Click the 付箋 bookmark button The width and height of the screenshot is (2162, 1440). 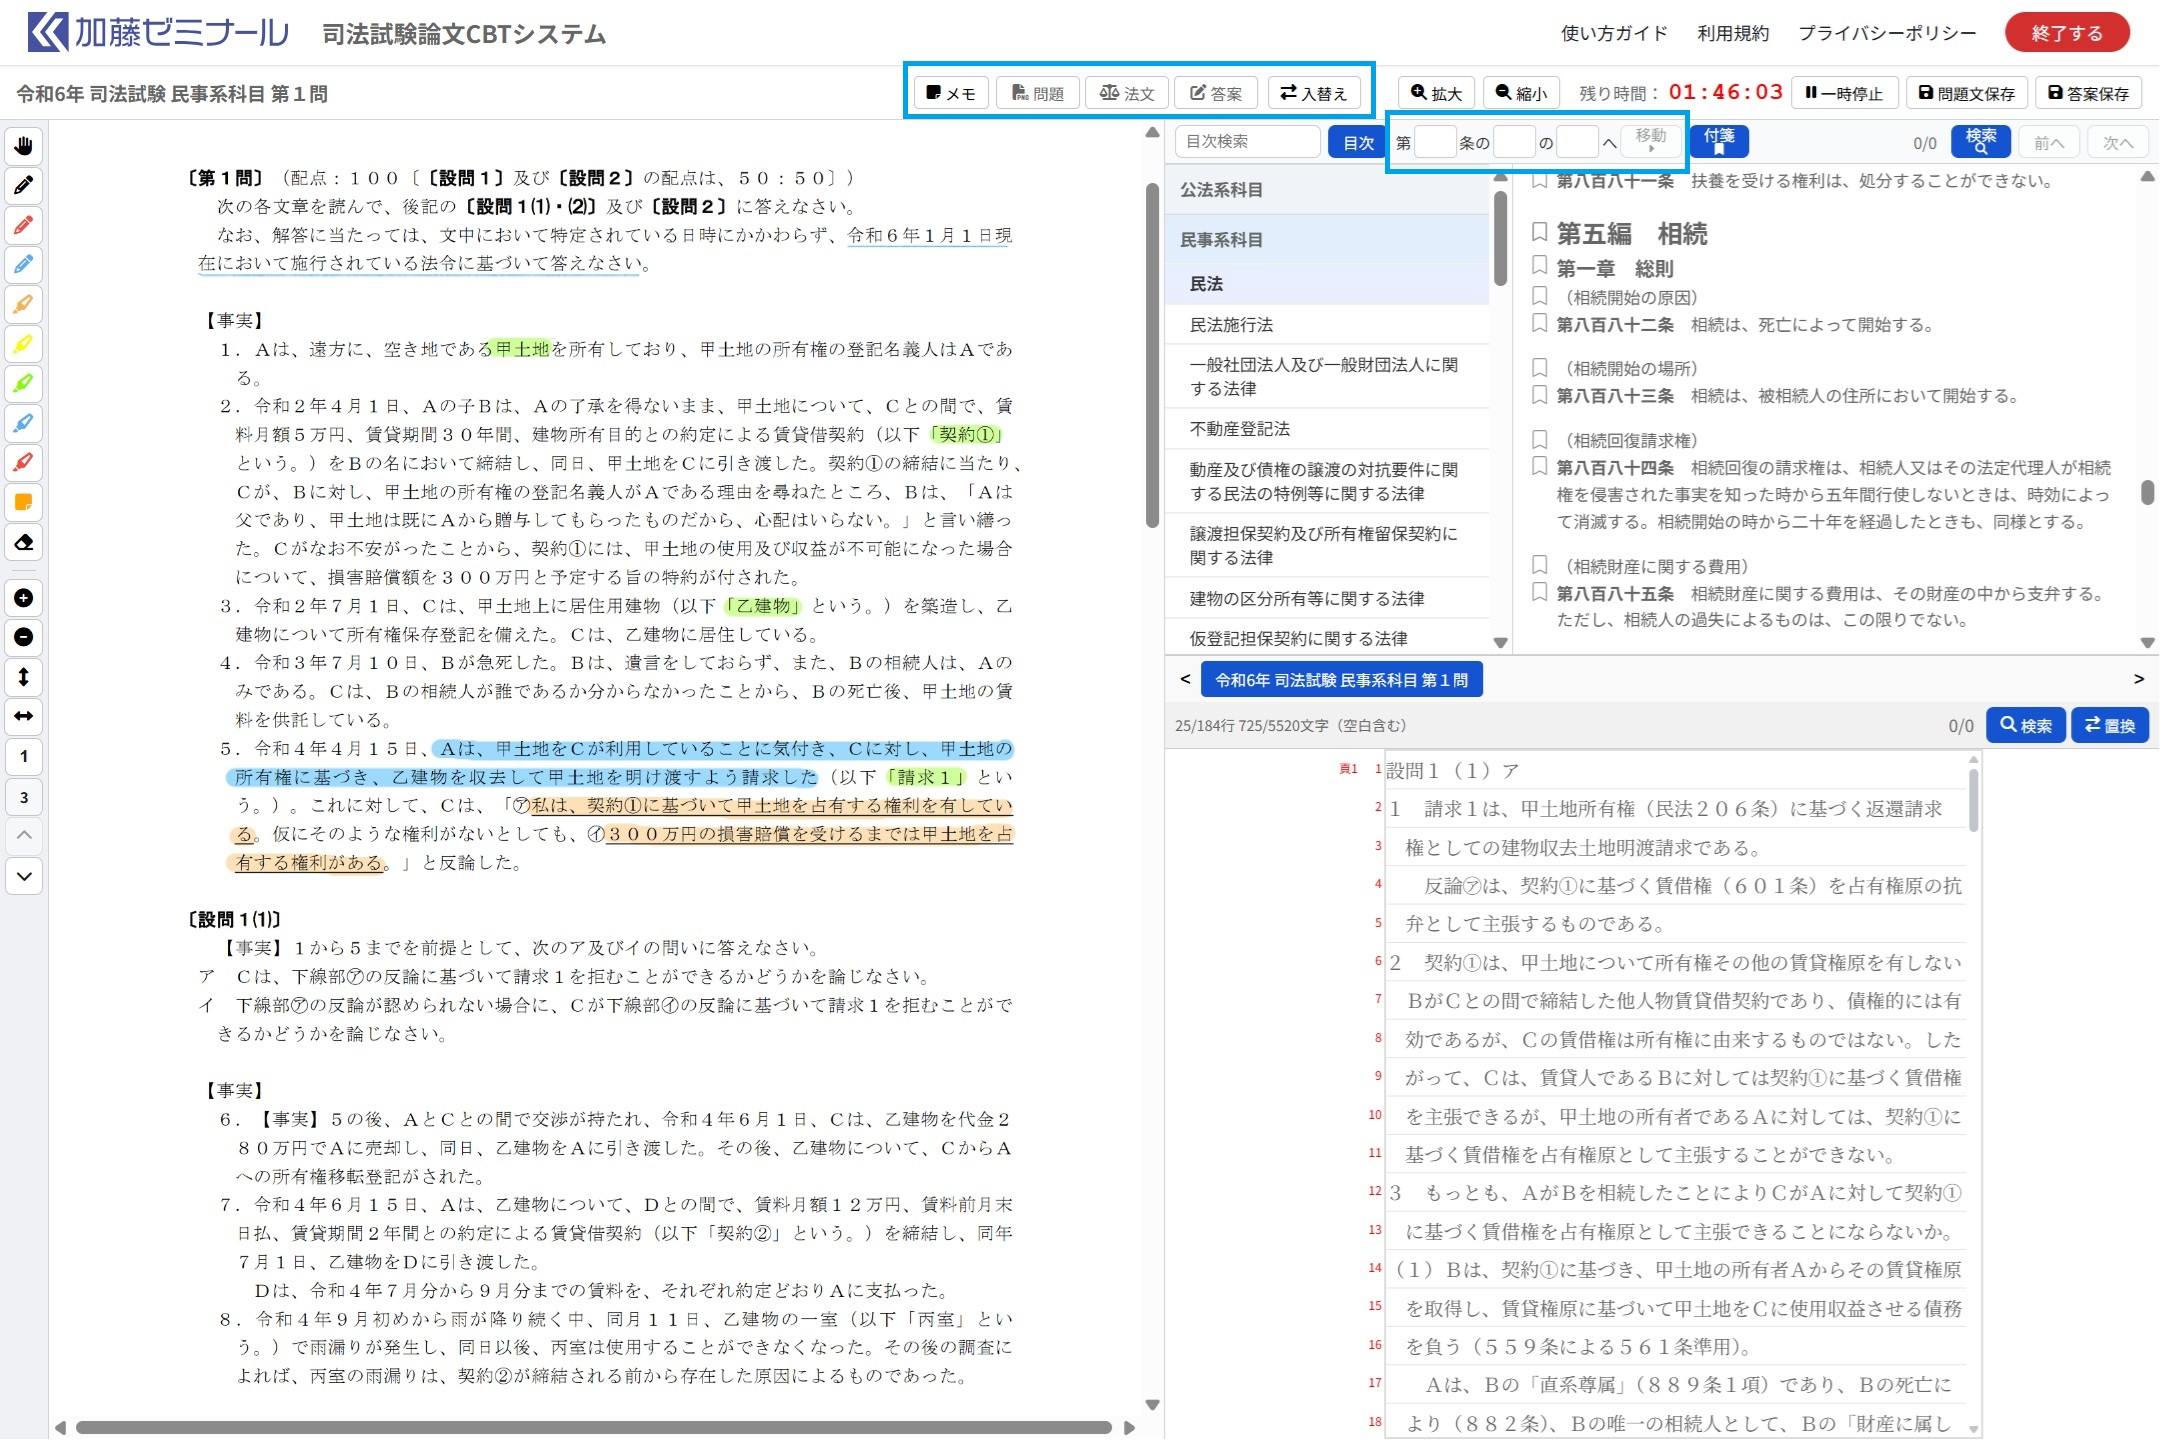point(1718,141)
